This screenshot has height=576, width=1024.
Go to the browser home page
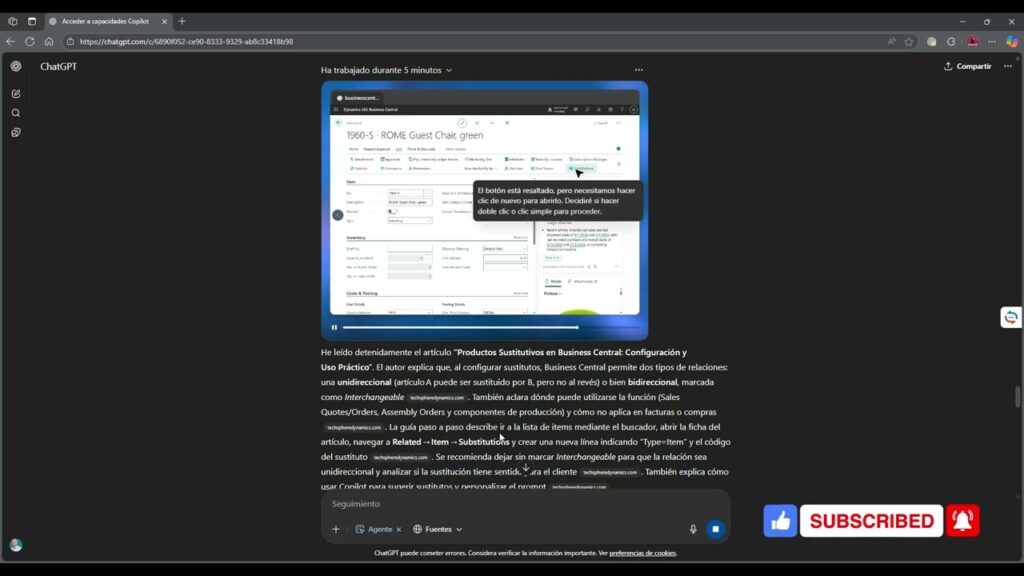49,42
